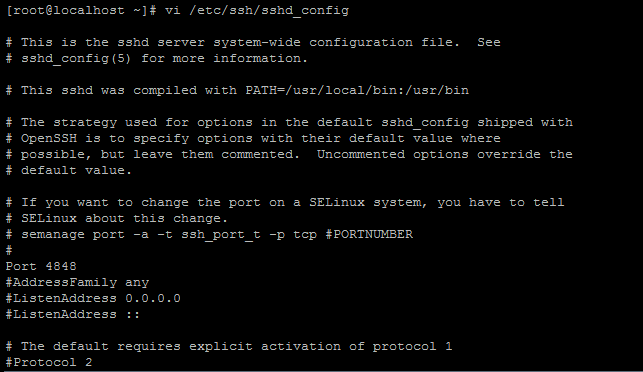
Task: Click 'sshd_config(5)' in the second comment
Action: tap(76, 59)
